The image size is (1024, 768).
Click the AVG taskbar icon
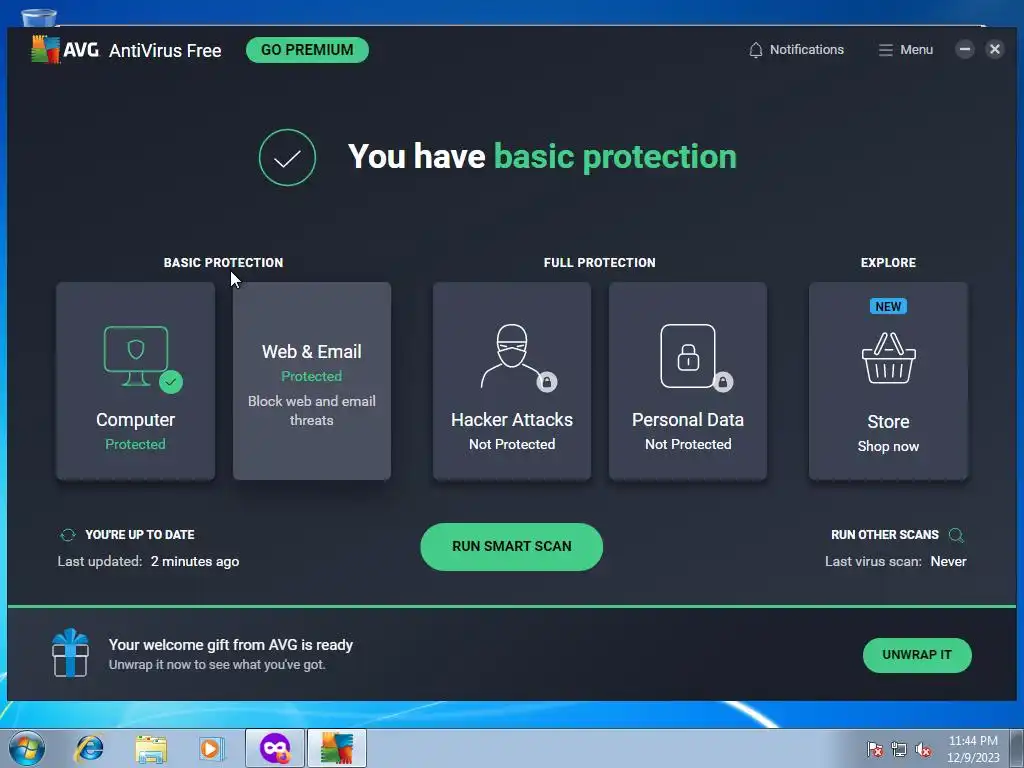[x=337, y=748]
